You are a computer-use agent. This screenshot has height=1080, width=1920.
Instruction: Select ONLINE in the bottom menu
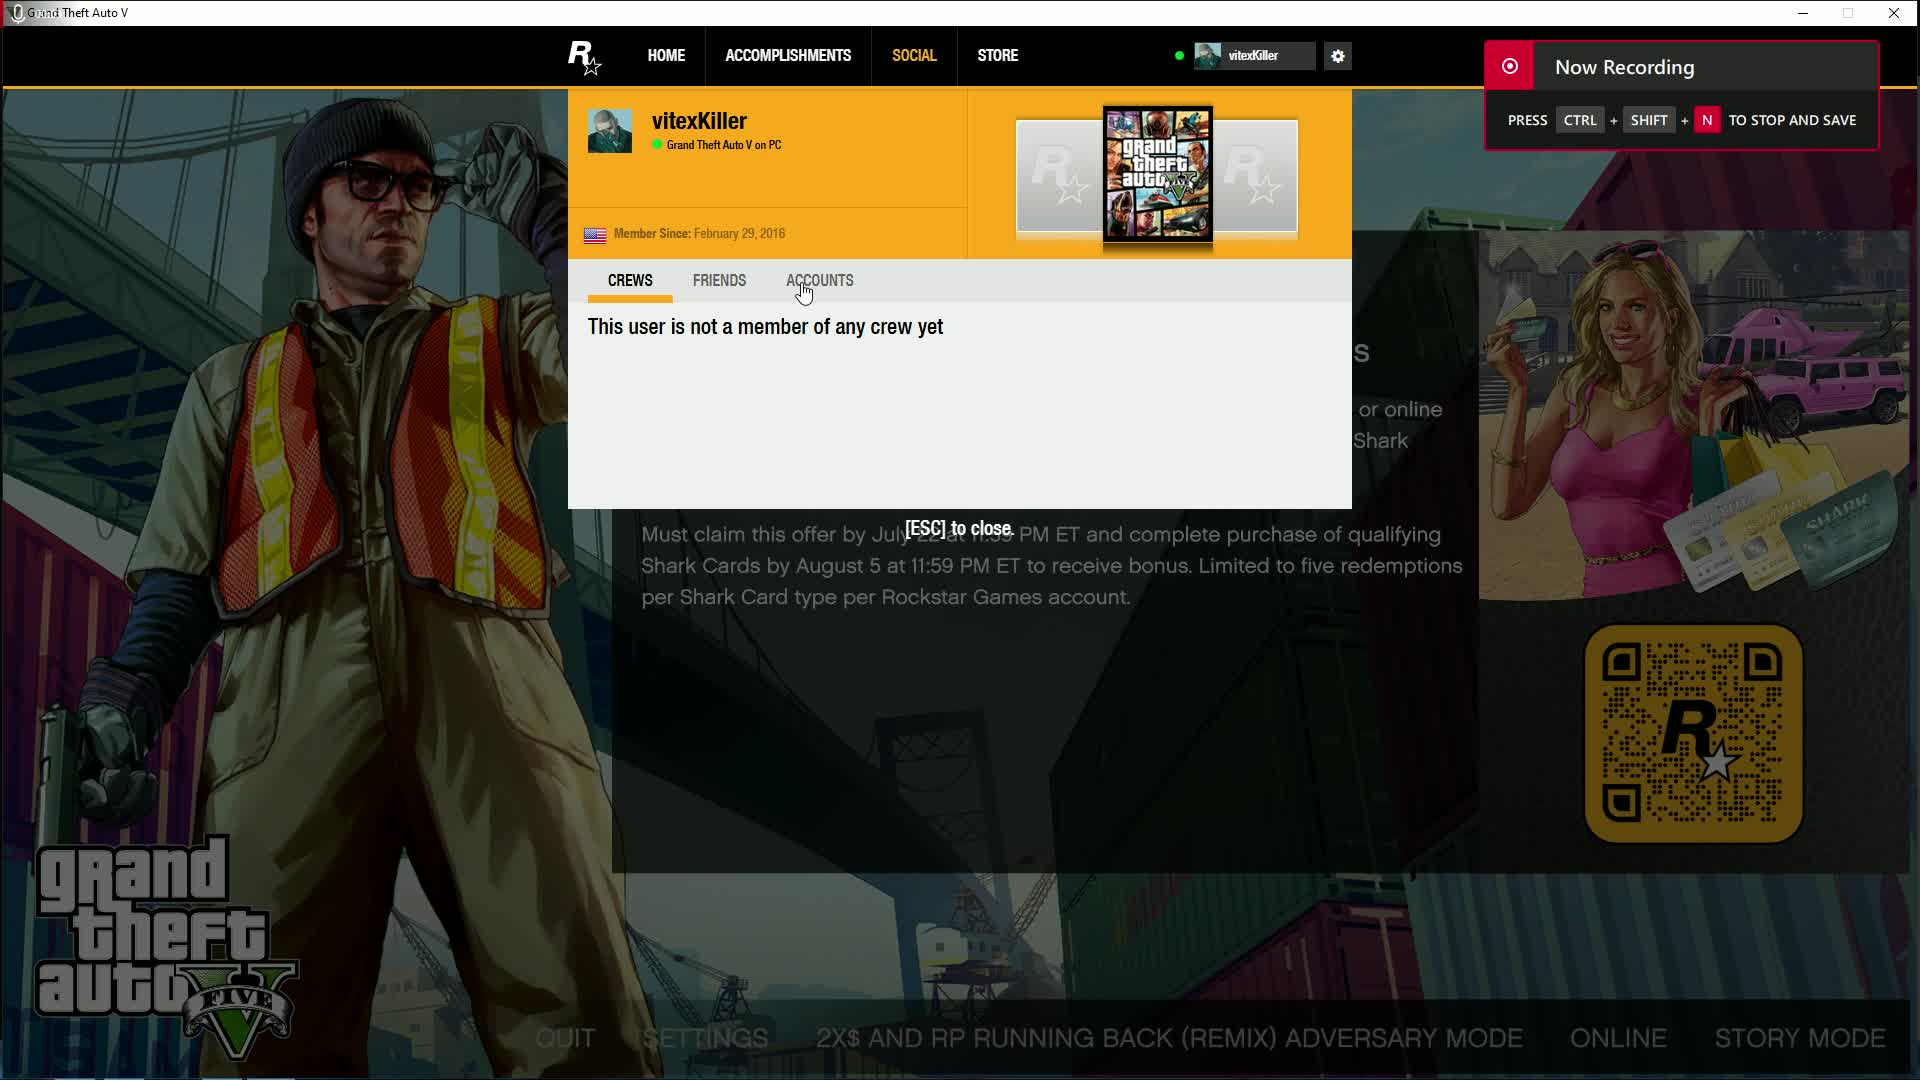[x=1618, y=1039]
